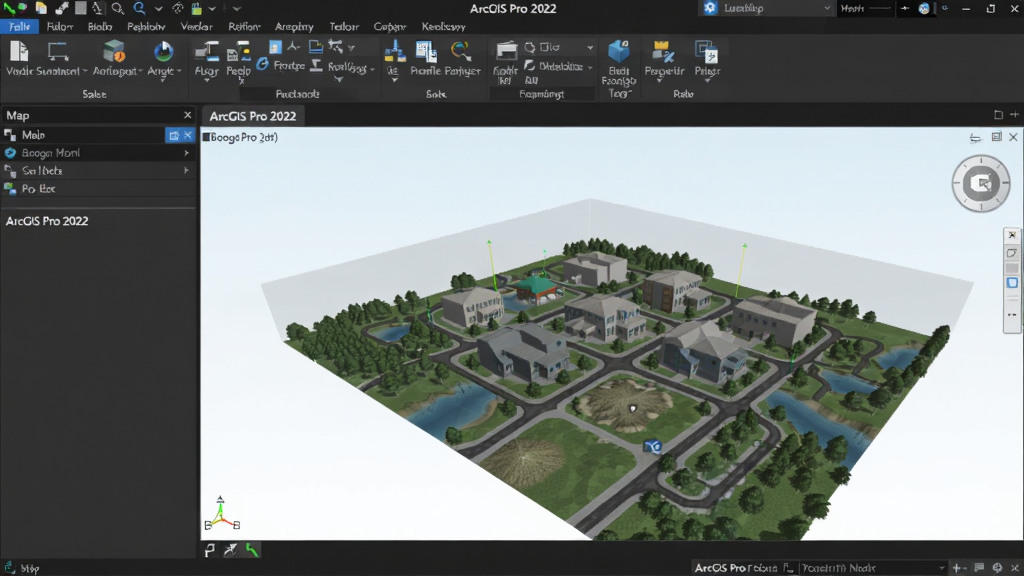The height and width of the screenshot is (576, 1024).
Task: Click 'ArcGIS Pro 2022' text in left pane
Action: coord(47,221)
